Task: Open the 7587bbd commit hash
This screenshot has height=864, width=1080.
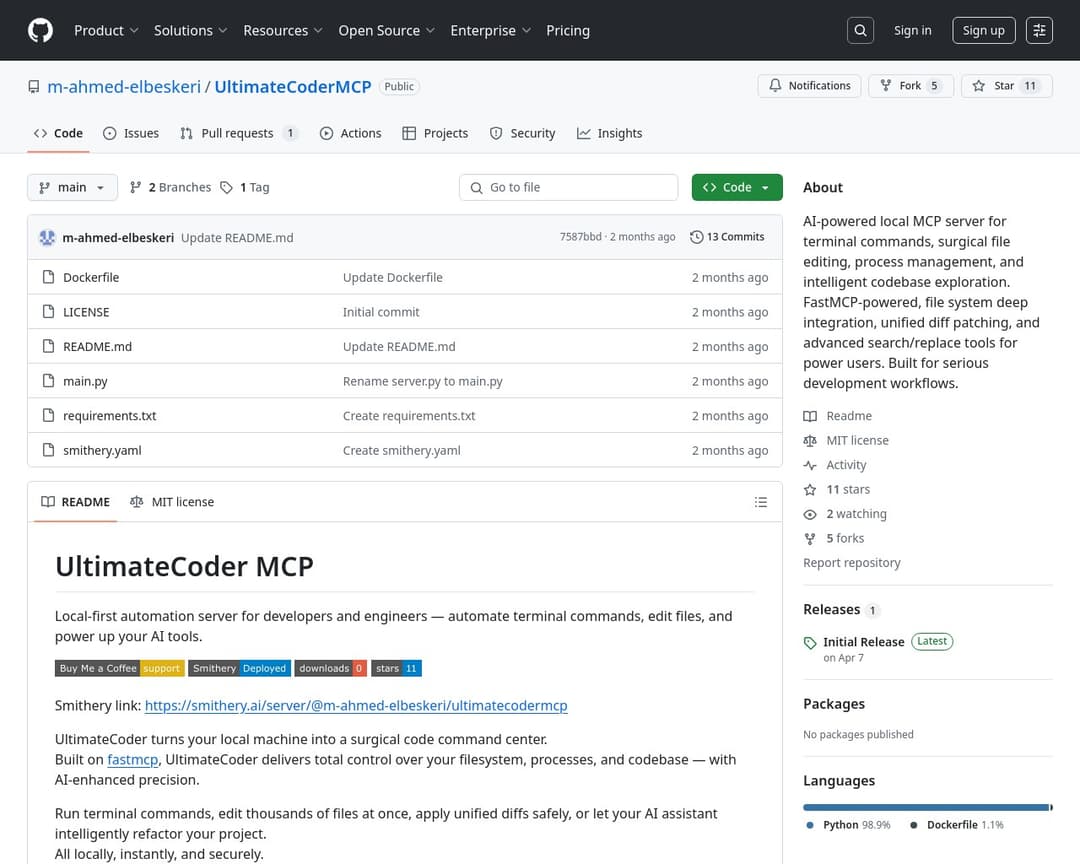Action: click(x=581, y=237)
